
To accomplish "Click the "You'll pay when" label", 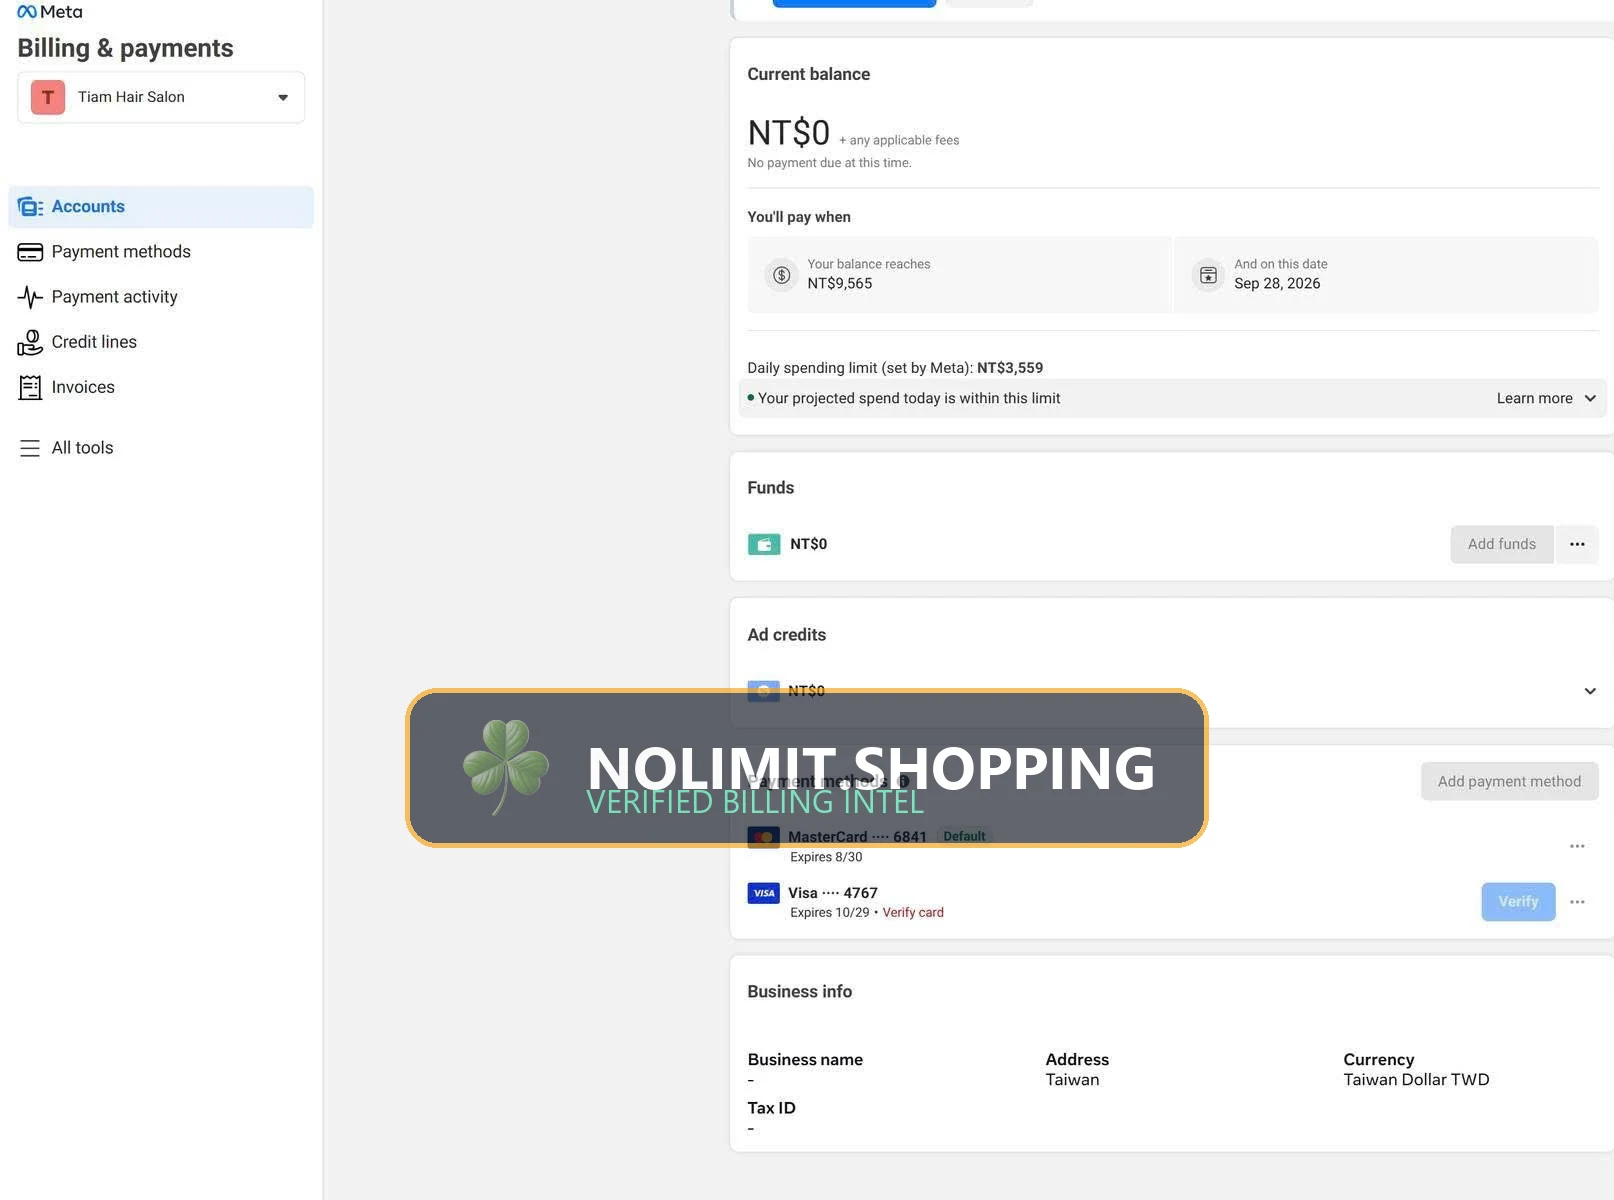I will (x=799, y=217).
